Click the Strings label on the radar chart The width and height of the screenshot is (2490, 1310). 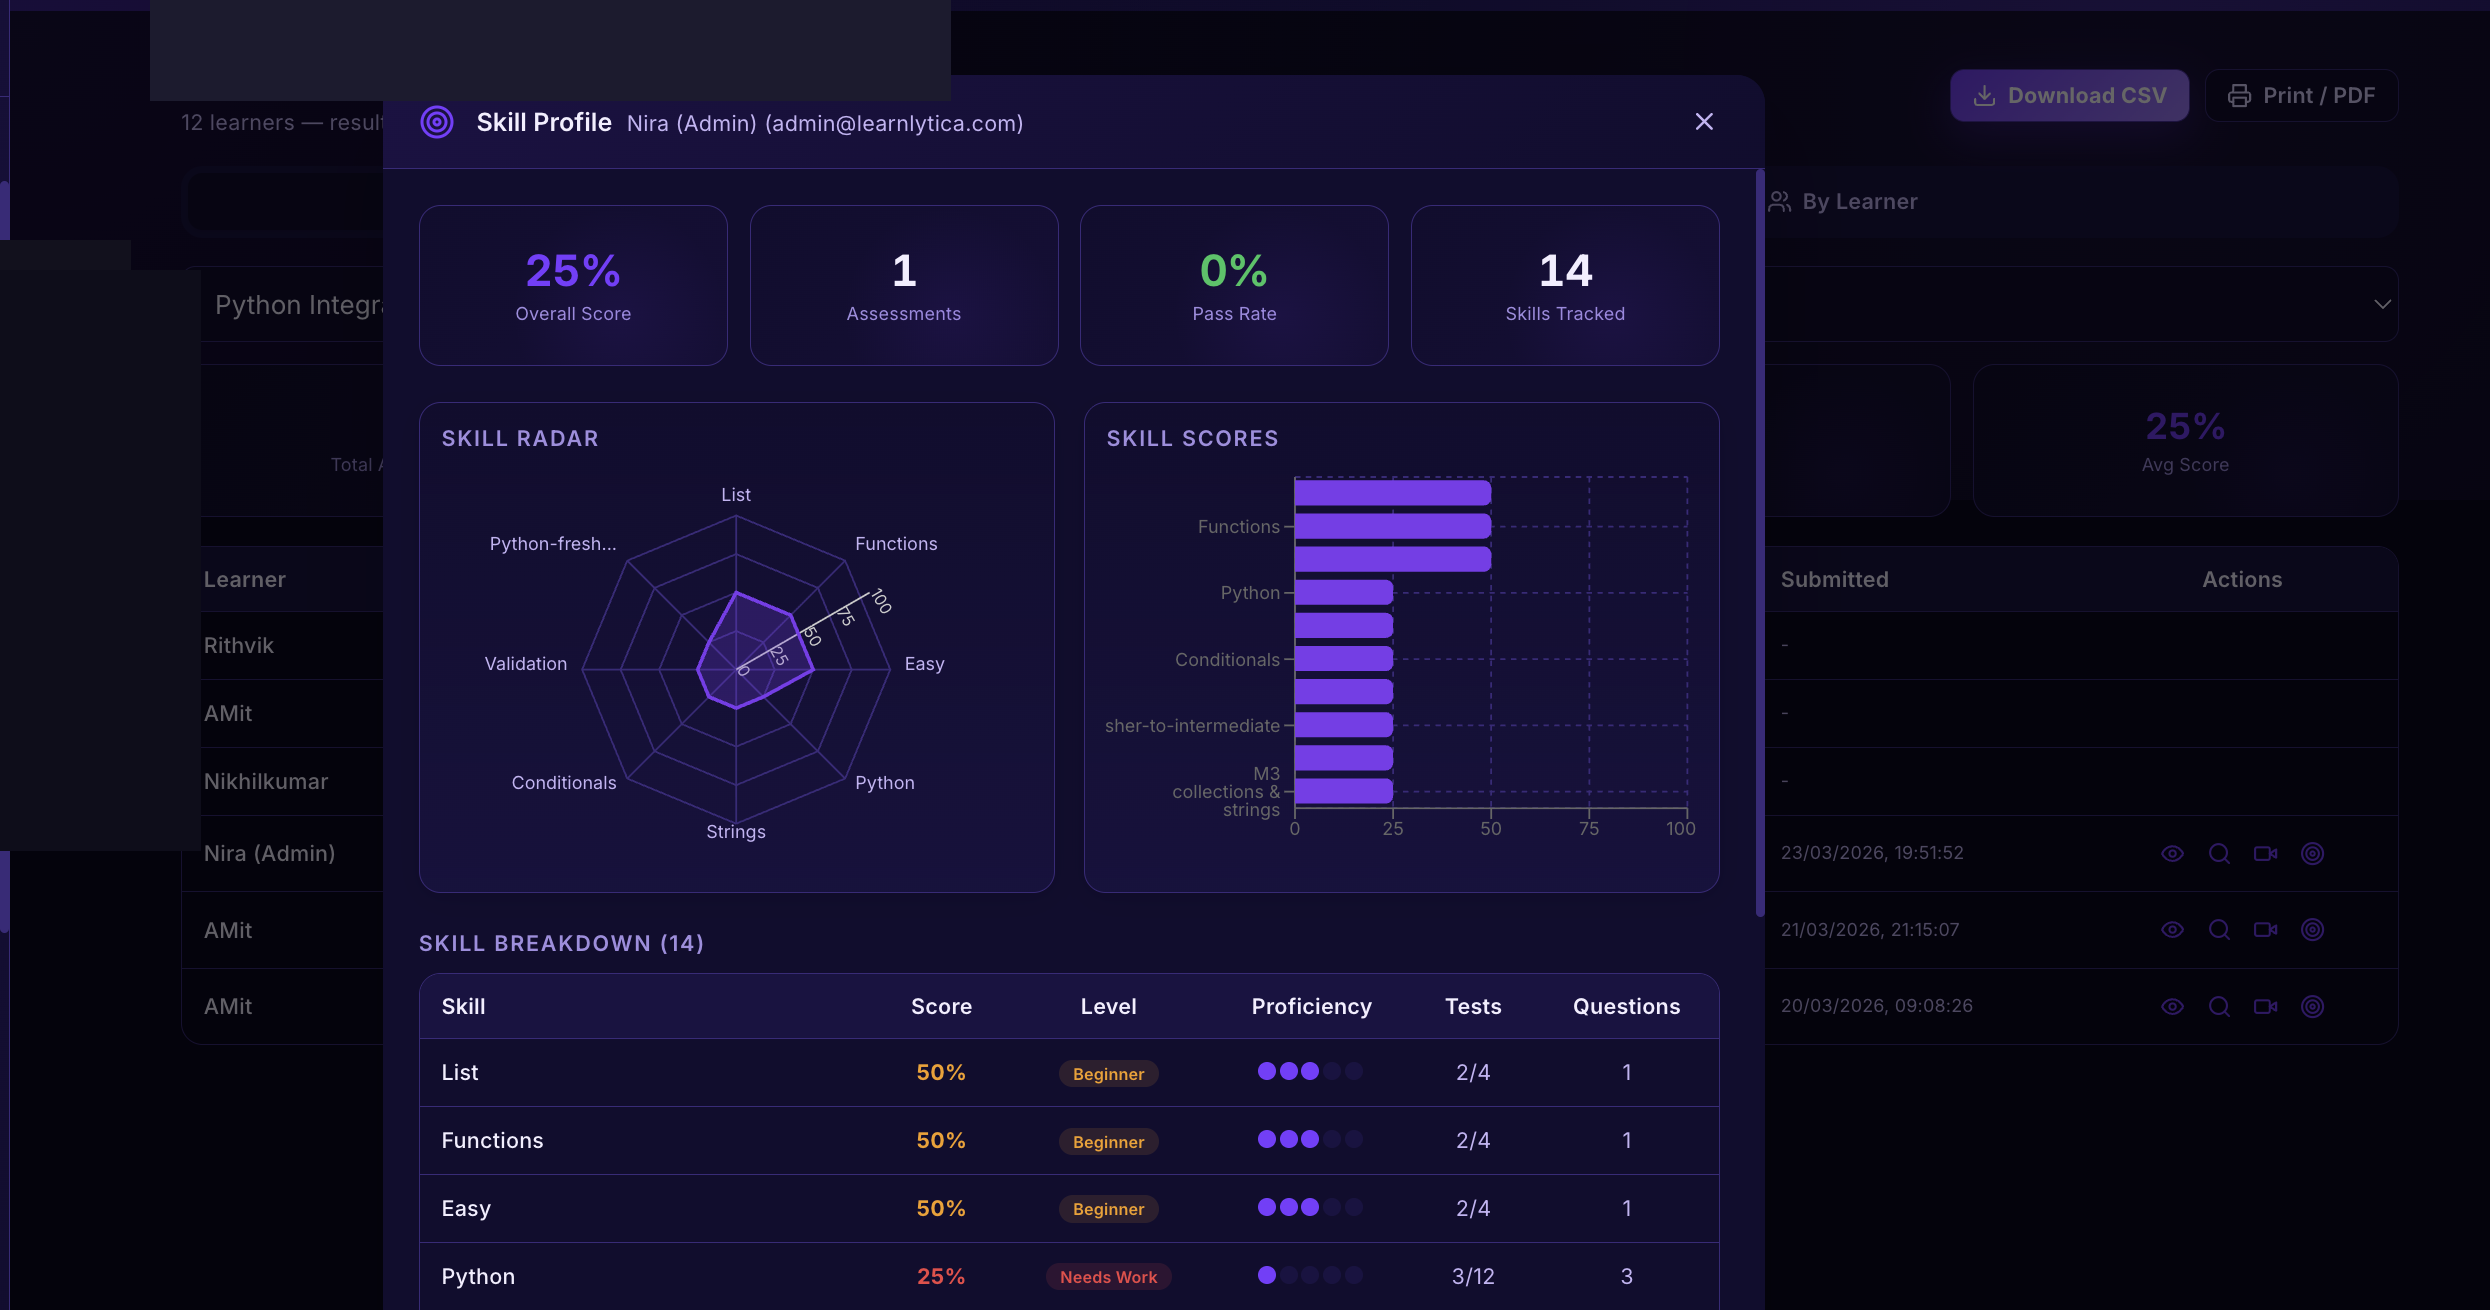point(736,832)
